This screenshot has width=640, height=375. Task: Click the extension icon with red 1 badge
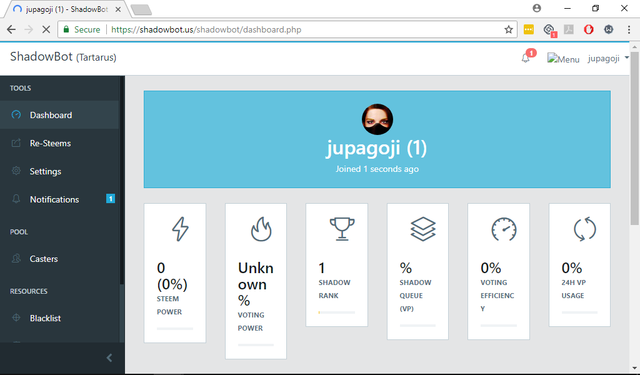click(x=550, y=30)
